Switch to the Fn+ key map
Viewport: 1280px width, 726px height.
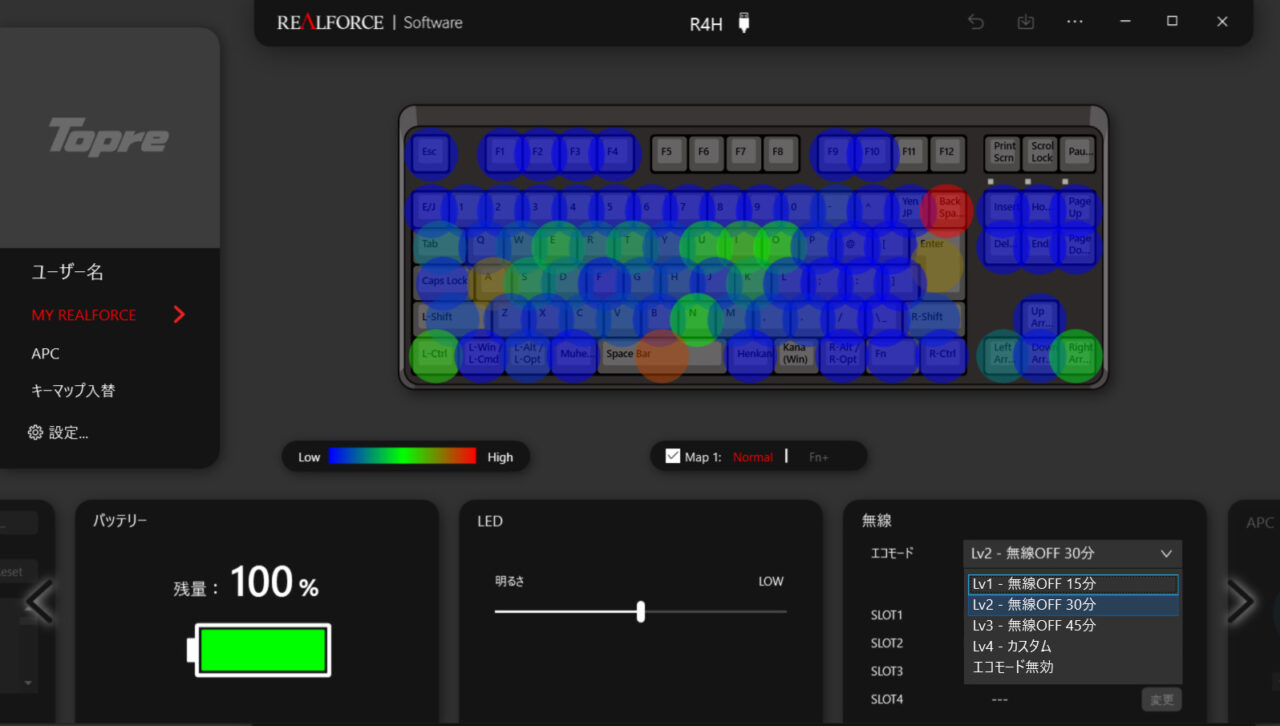pos(818,457)
